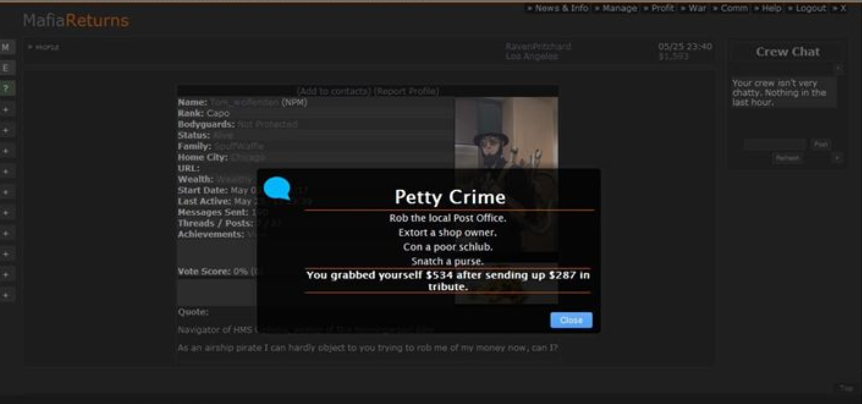Click the X in the top navigation bar
This screenshot has height=404, width=862.
(x=842, y=8)
